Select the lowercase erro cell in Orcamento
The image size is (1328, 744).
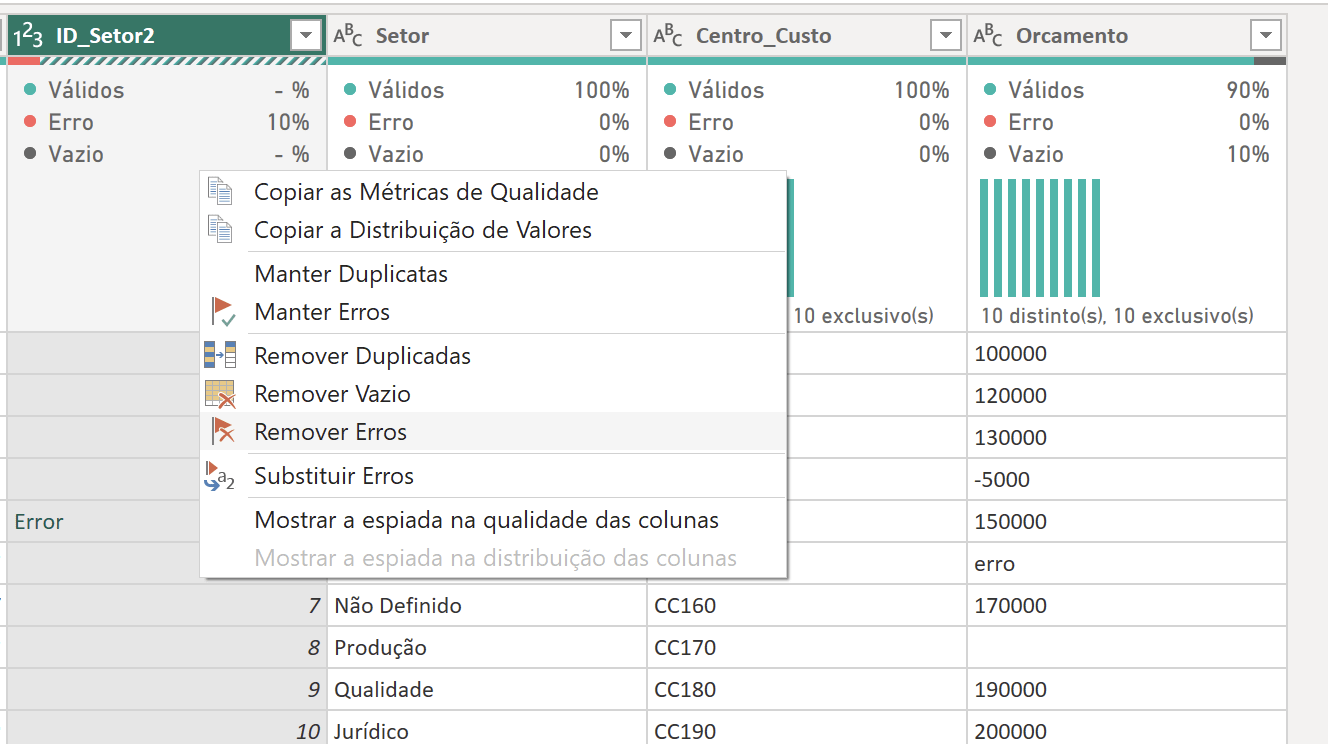click(x=1127, y=564)
